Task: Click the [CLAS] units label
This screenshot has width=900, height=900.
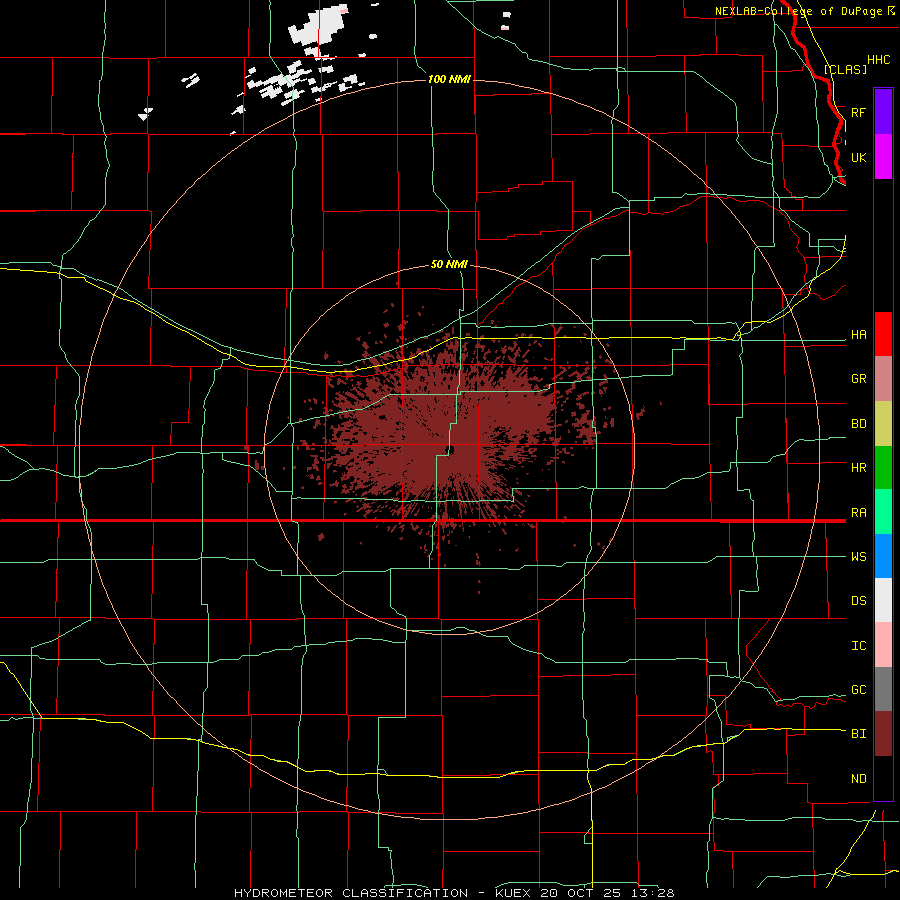Action: (x=845, y=69)
